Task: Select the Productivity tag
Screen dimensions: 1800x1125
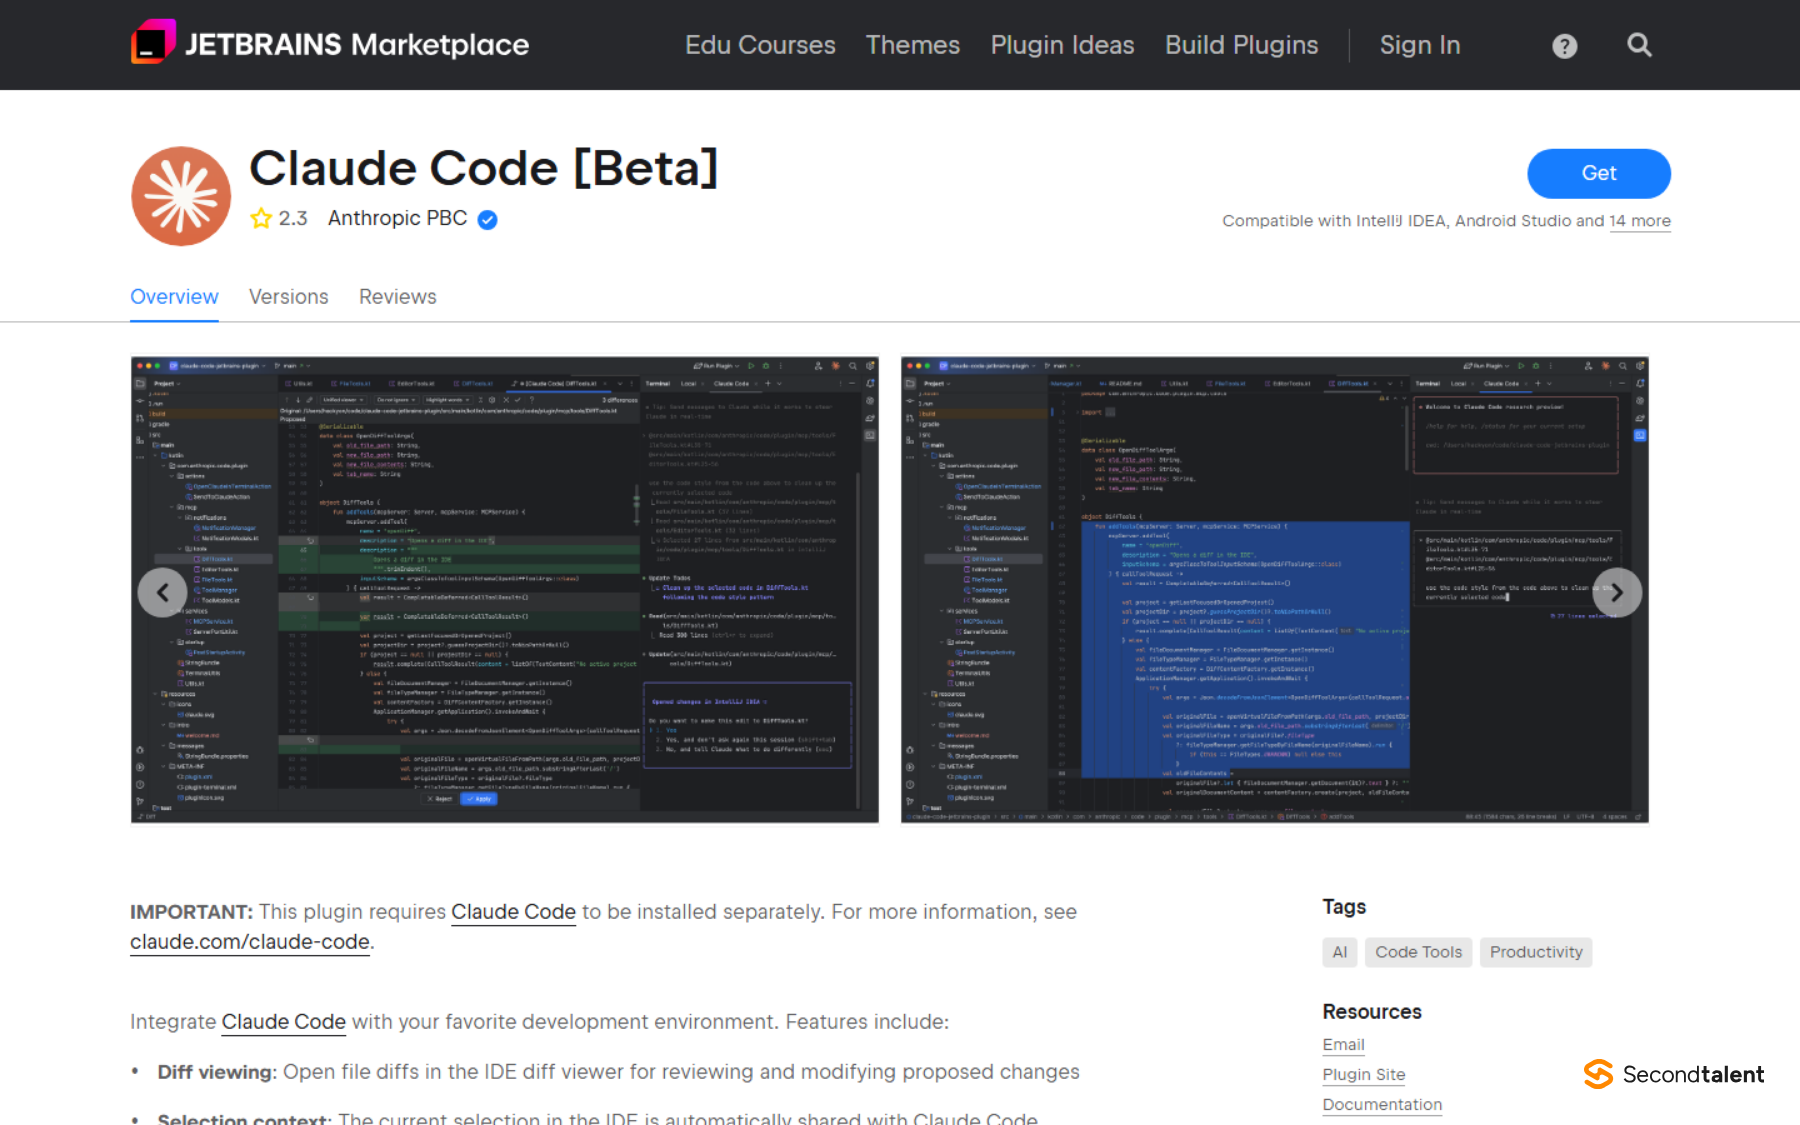Action: [x=1536, y=952]
